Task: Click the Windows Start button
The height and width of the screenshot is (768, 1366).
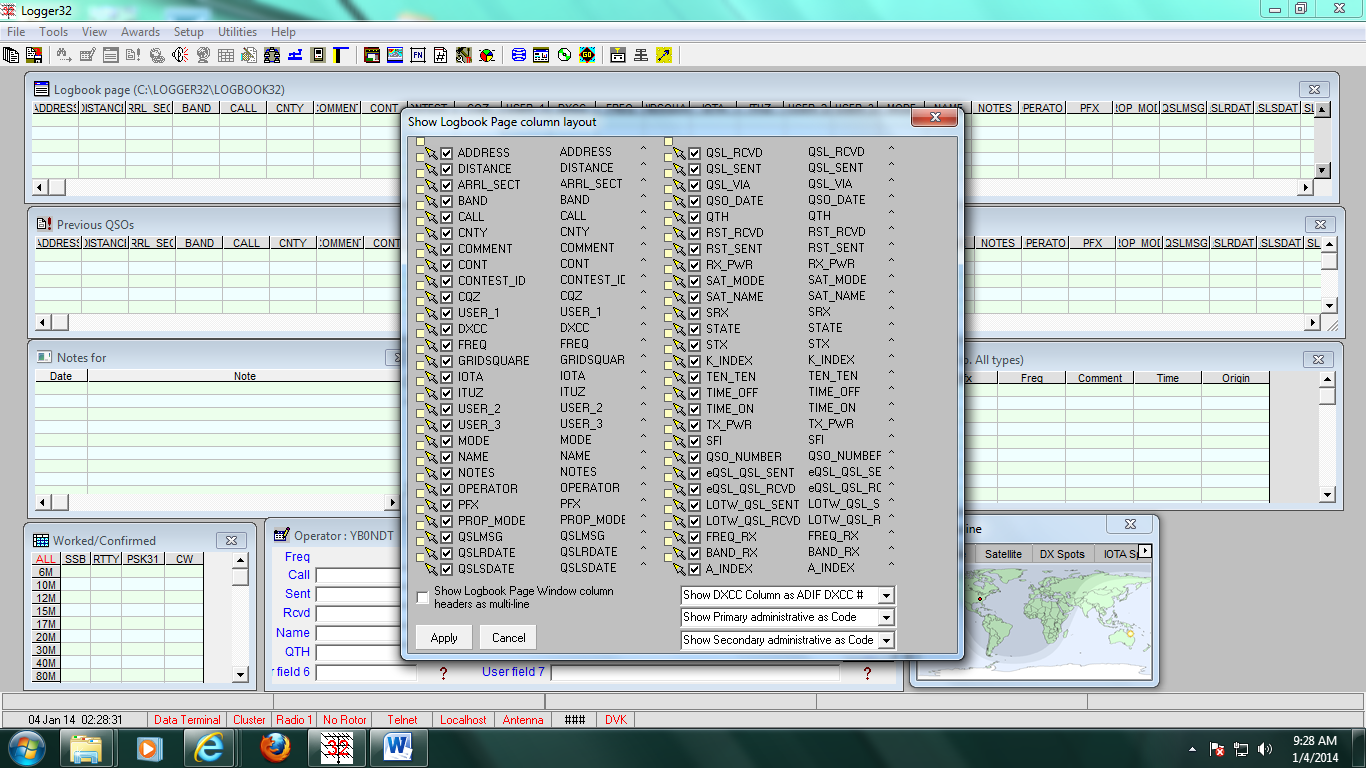Action: [26, 748]
